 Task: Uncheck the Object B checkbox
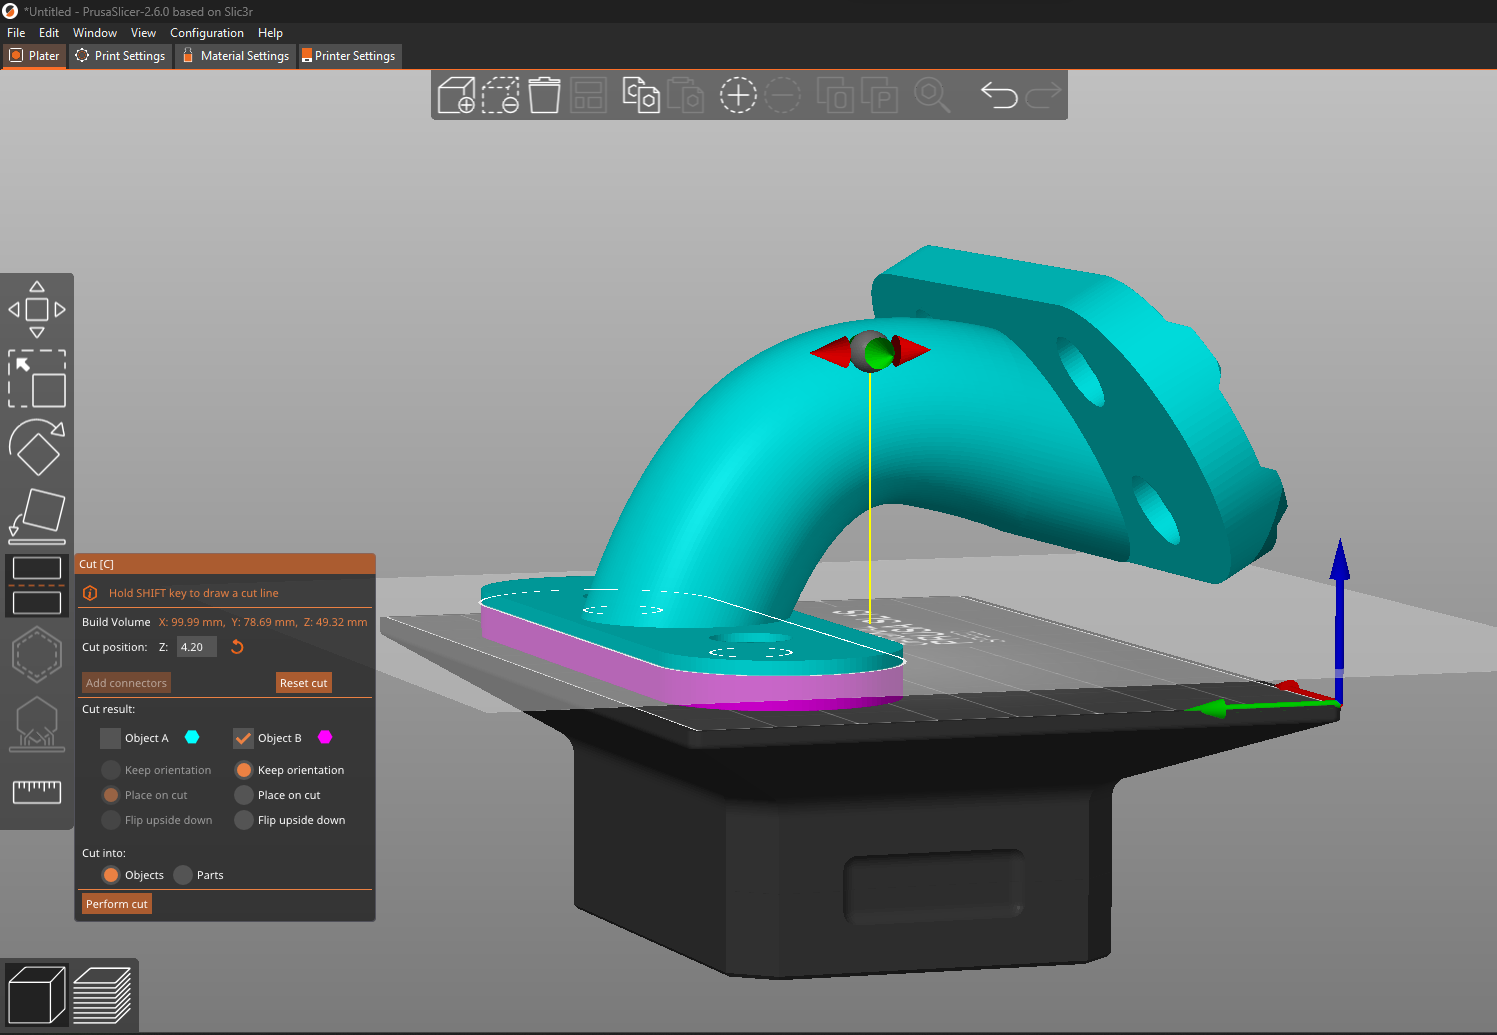click(x=243, y=738)
